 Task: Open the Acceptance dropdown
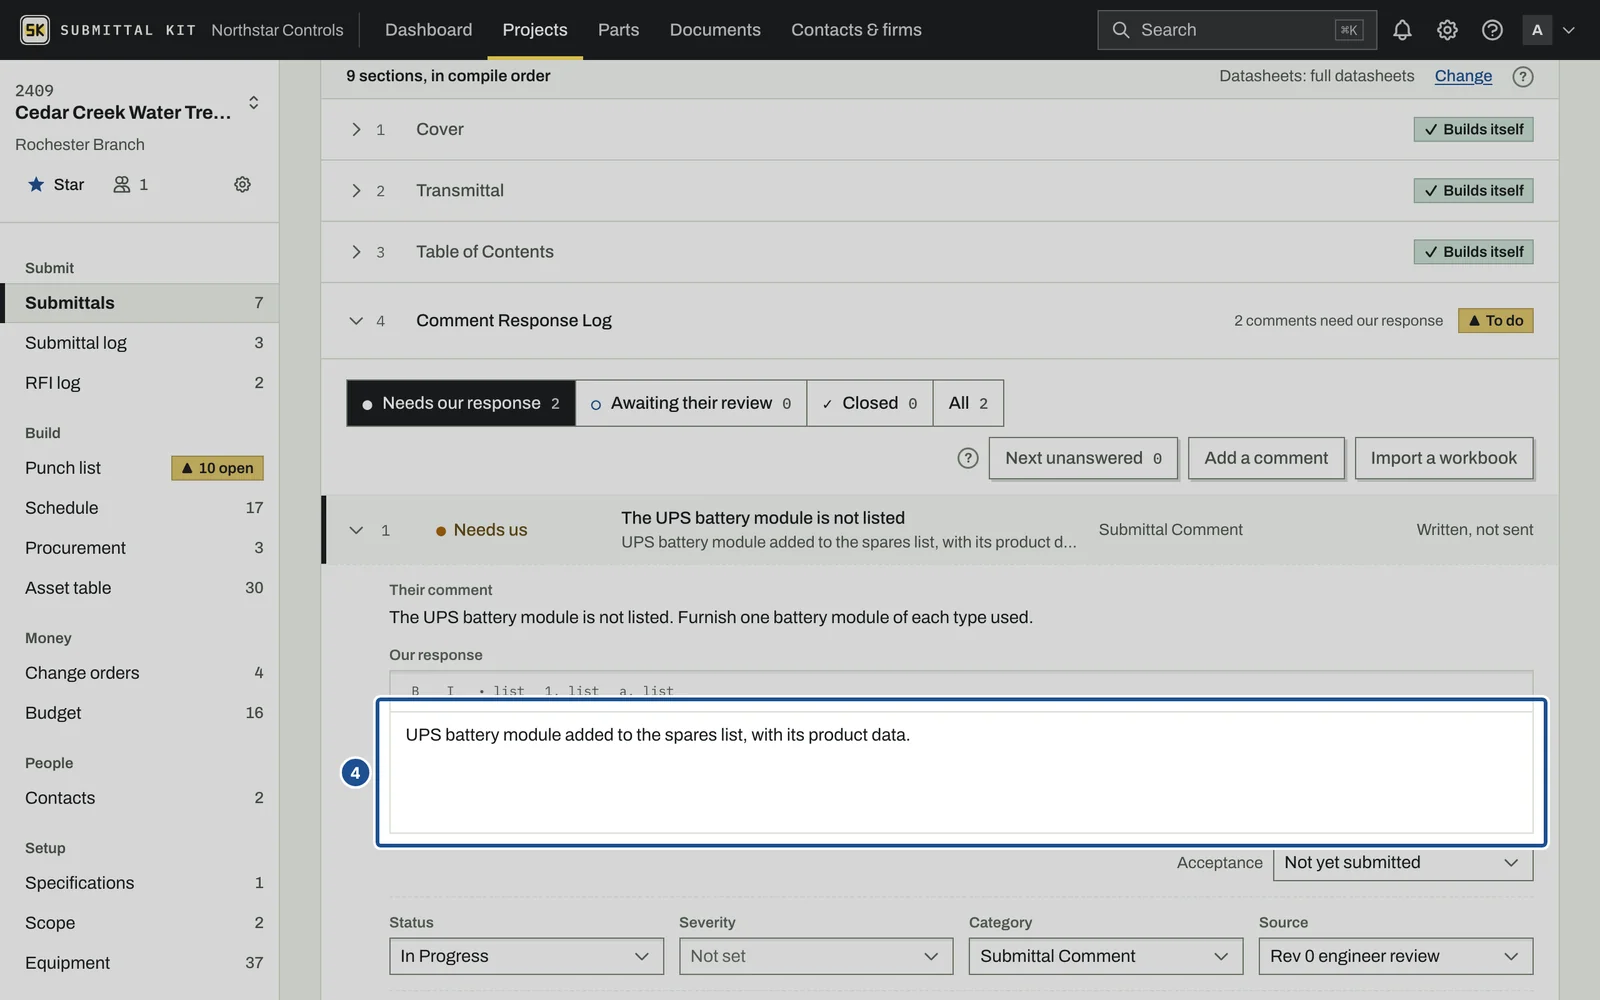coord(1403,862)
